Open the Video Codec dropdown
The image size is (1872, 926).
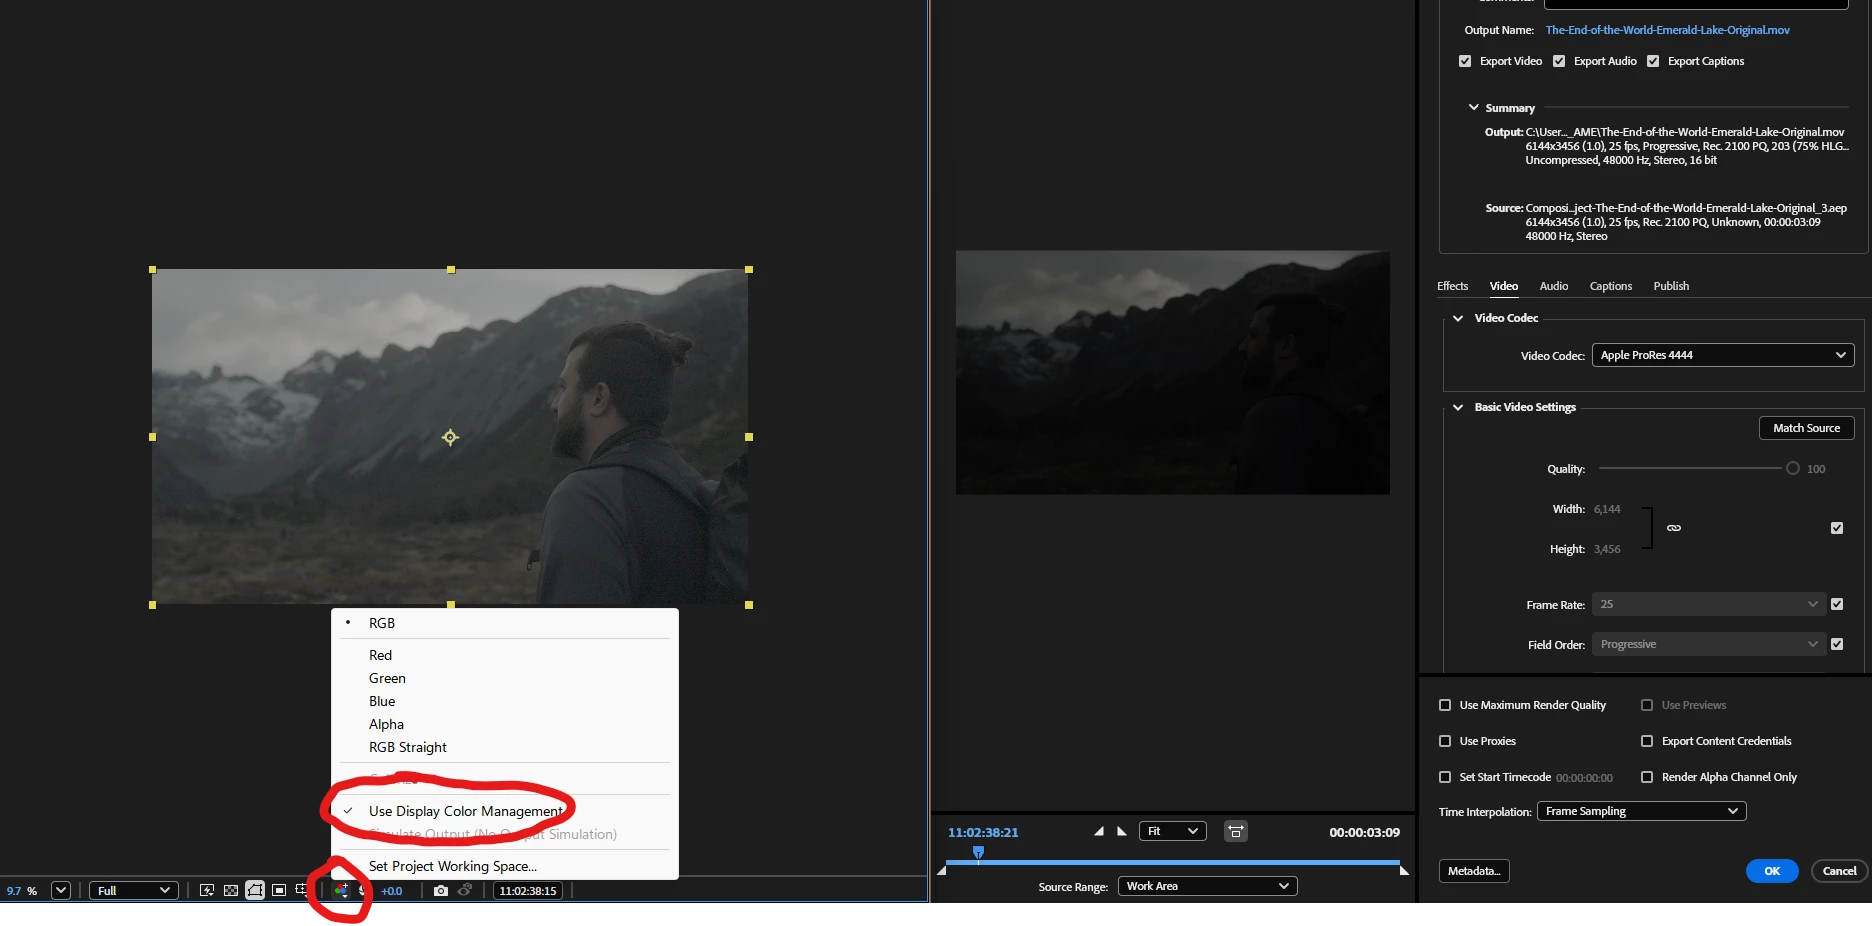(x=1723, y=355)
